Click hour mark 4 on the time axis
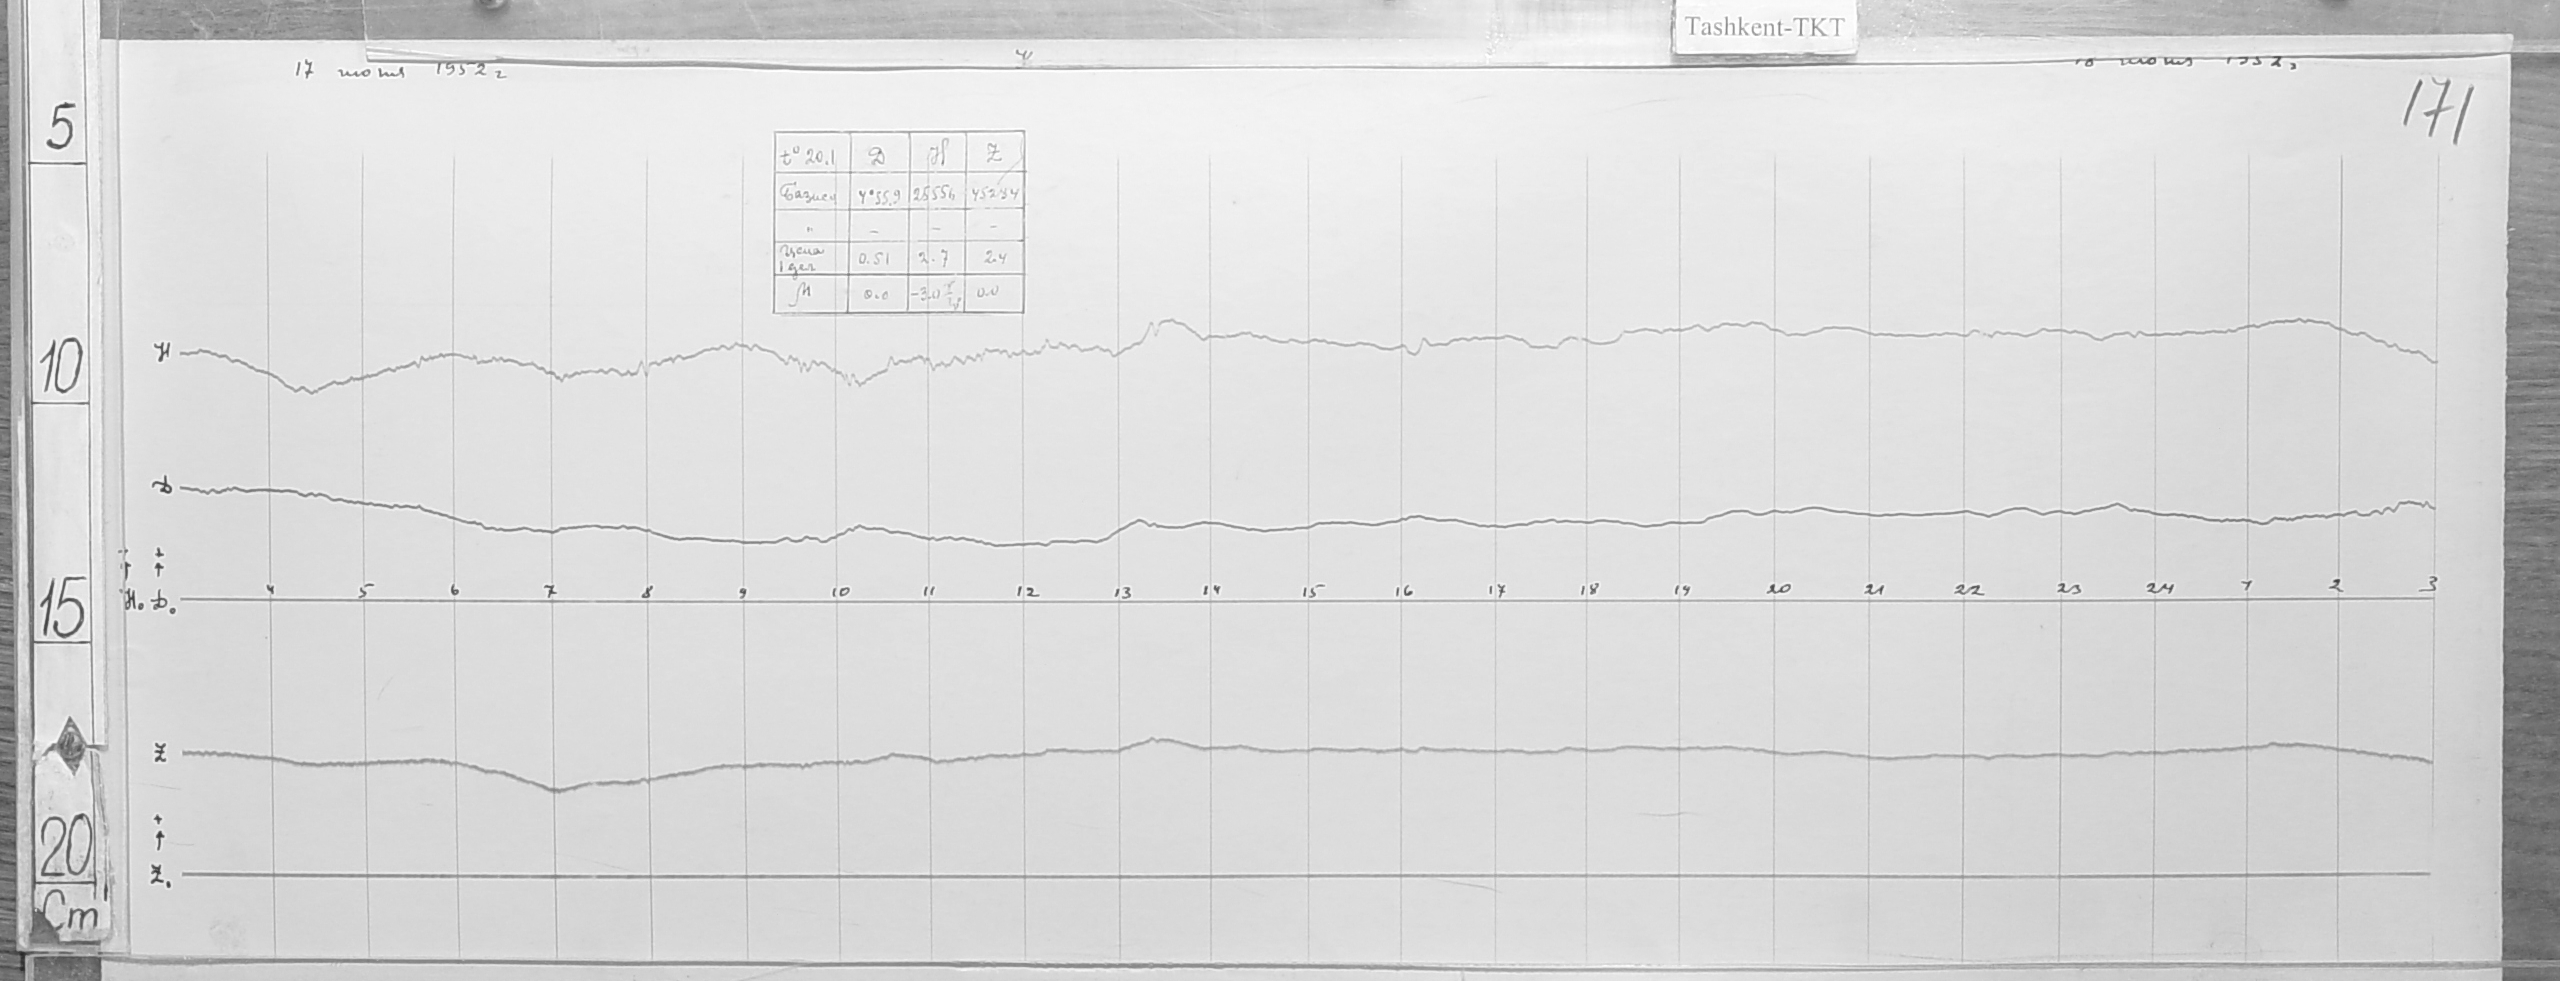Screen dimensions: 2560x981 [270, 590]
